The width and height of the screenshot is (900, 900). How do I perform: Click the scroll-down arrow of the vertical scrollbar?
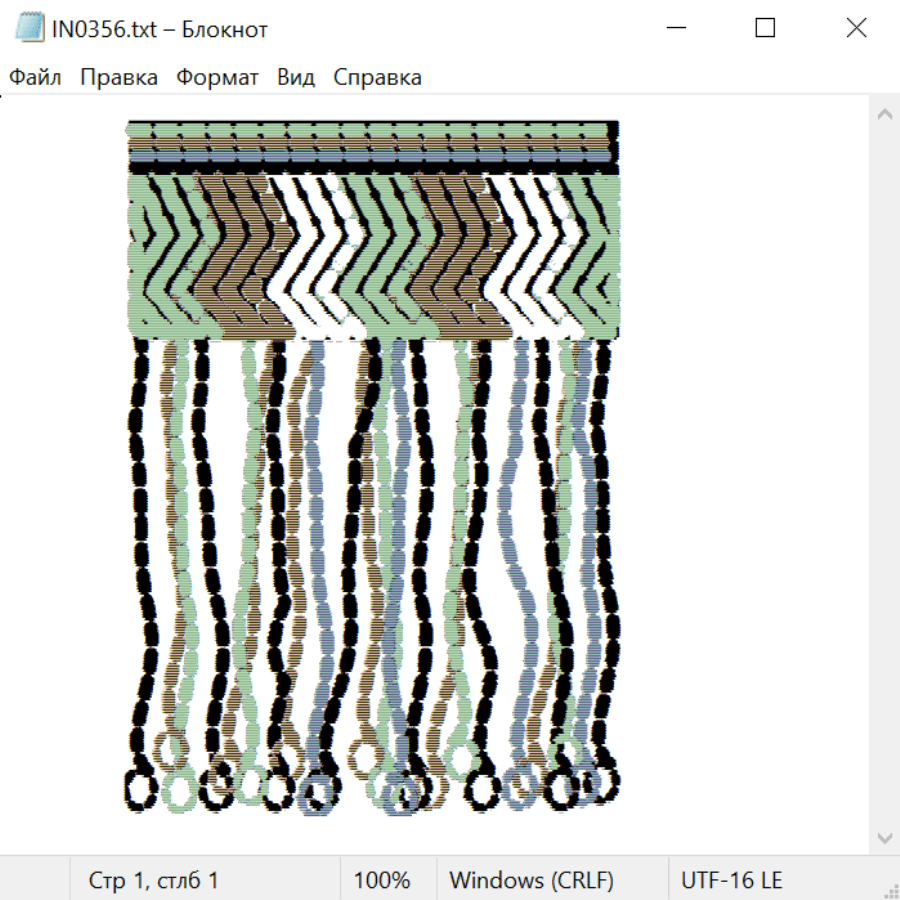[885, 837]
